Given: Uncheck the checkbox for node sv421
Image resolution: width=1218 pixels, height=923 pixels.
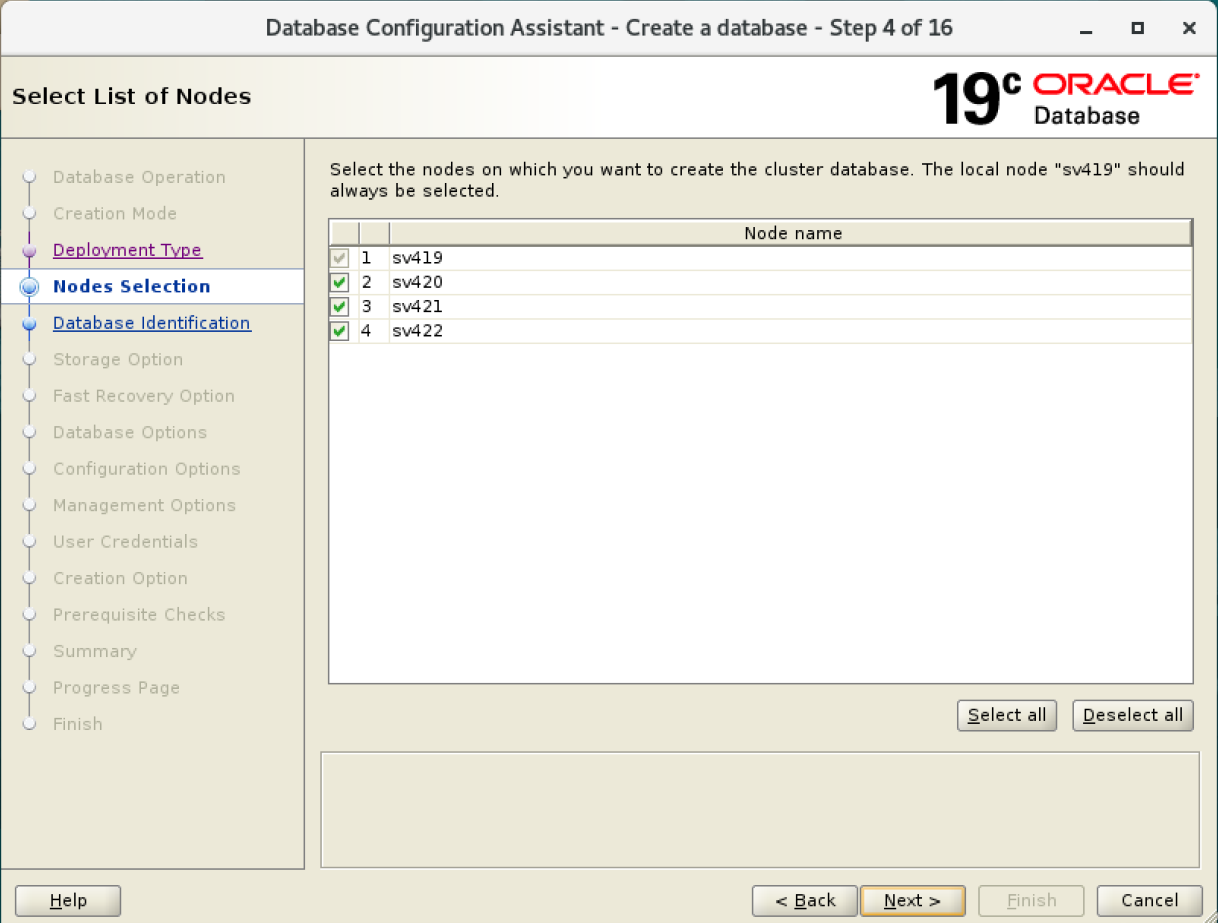Looking at the screenshot, I should pyautogui.click(x=340, y=306).
